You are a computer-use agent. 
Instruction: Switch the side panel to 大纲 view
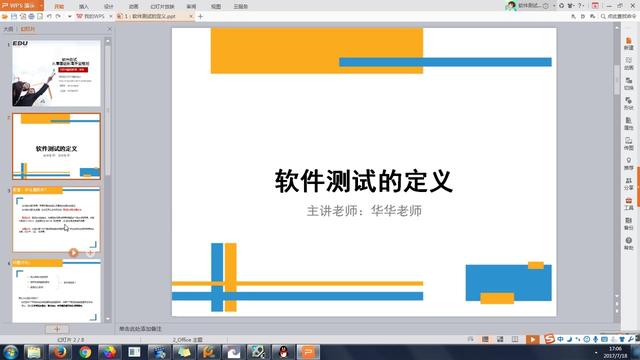click(8, 29)
